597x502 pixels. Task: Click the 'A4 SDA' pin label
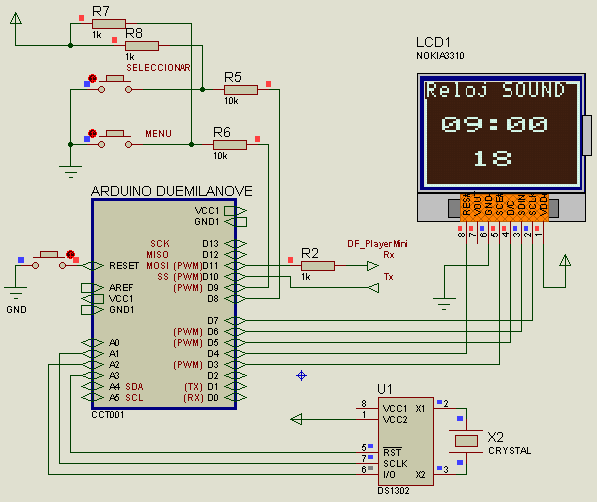pos(126,387)
